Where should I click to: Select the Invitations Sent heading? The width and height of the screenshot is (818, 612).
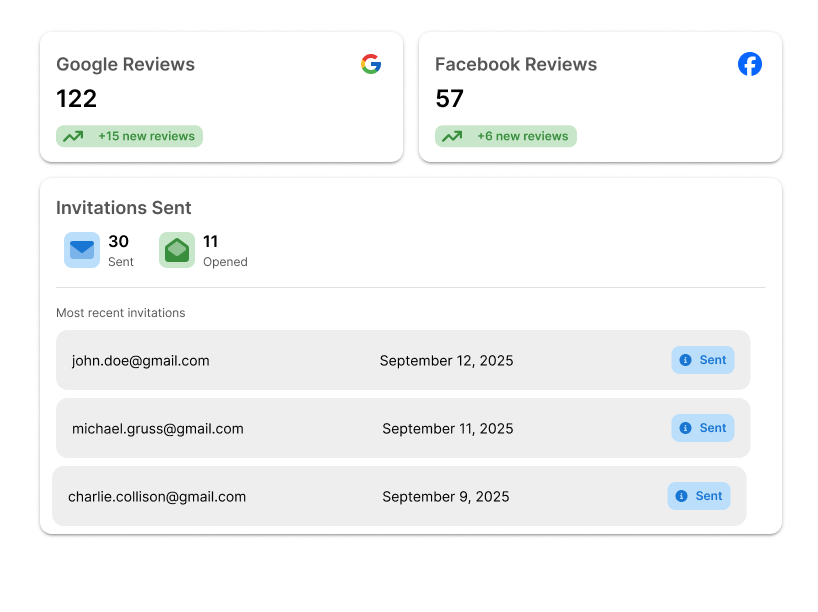click(x=123, y=208)
